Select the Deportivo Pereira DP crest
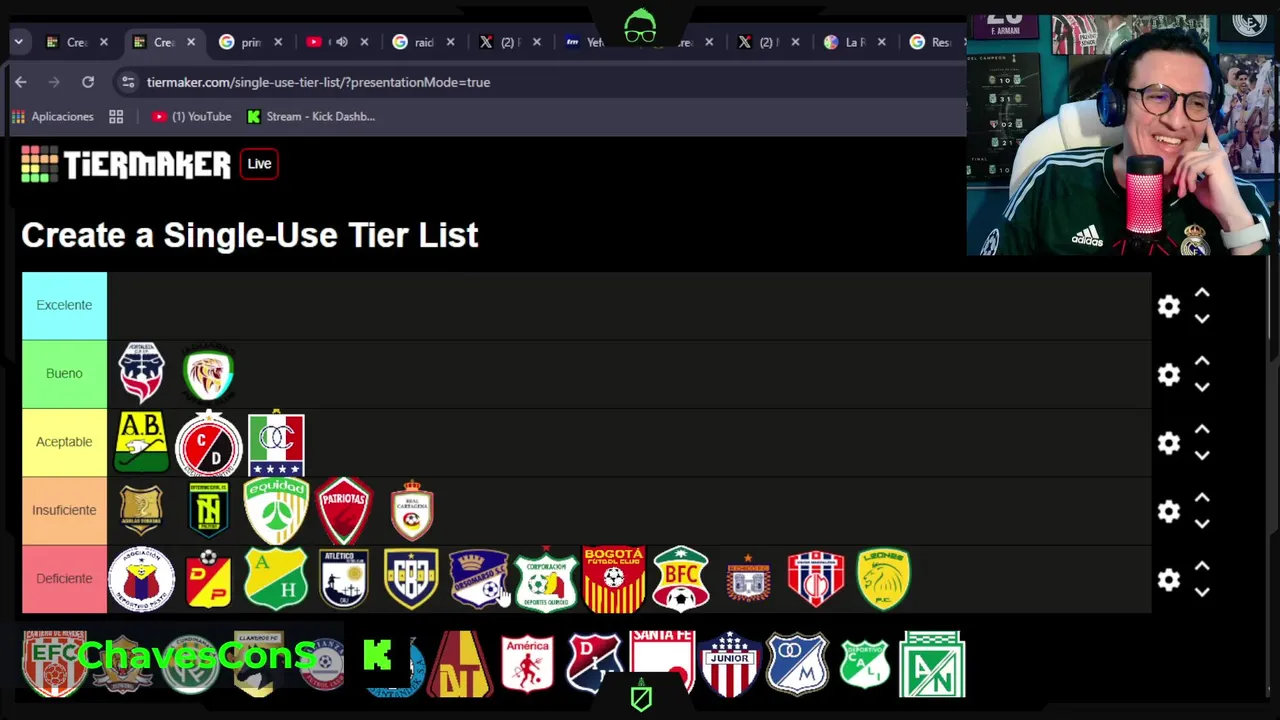1280x720 pixels. click(209, 579)
